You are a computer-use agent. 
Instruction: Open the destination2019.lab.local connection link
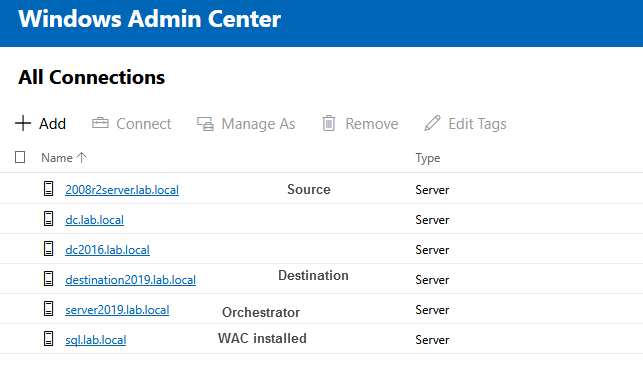pyautogui.click(x=130, y=280)
